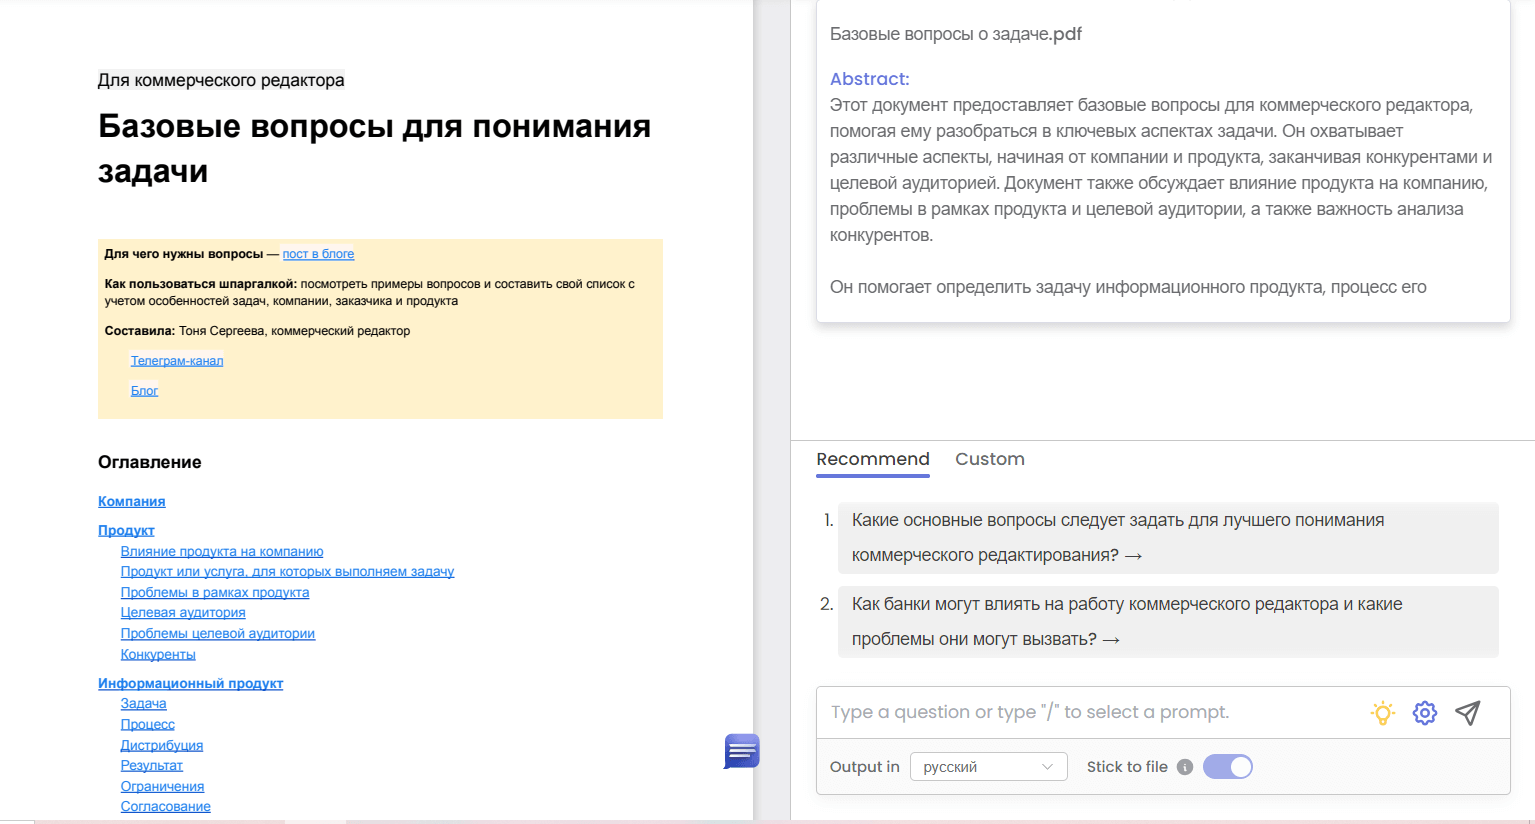Click the question input field

(1090, 712)
